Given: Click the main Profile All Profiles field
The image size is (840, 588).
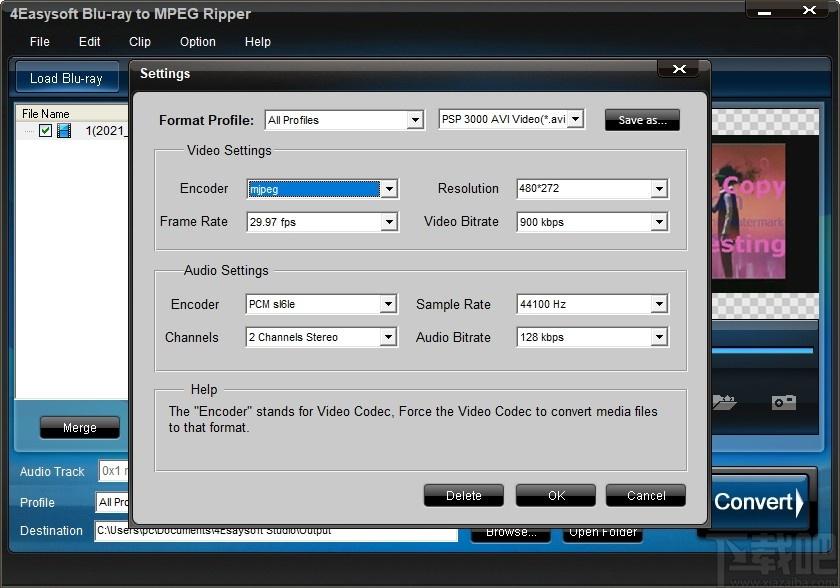Looking at the screenshot, I should pos(112,502).
